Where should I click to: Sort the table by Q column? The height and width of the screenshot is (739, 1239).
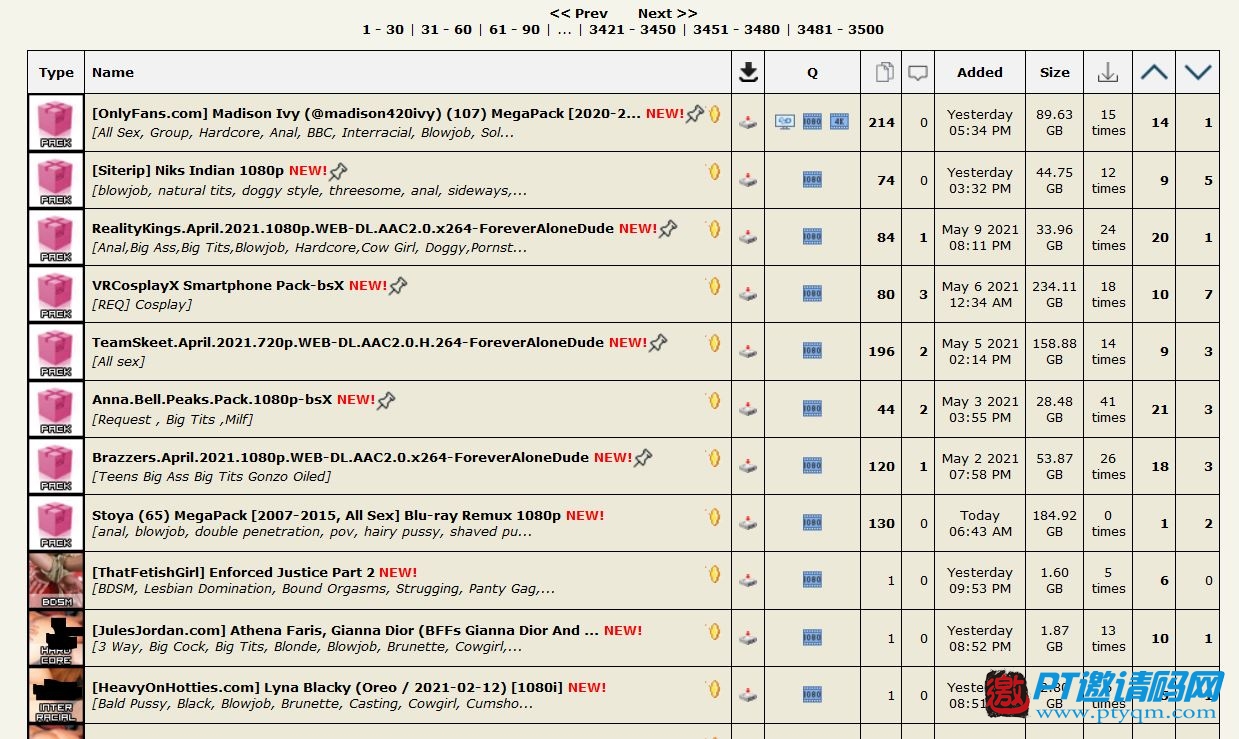tap(812, 73)
